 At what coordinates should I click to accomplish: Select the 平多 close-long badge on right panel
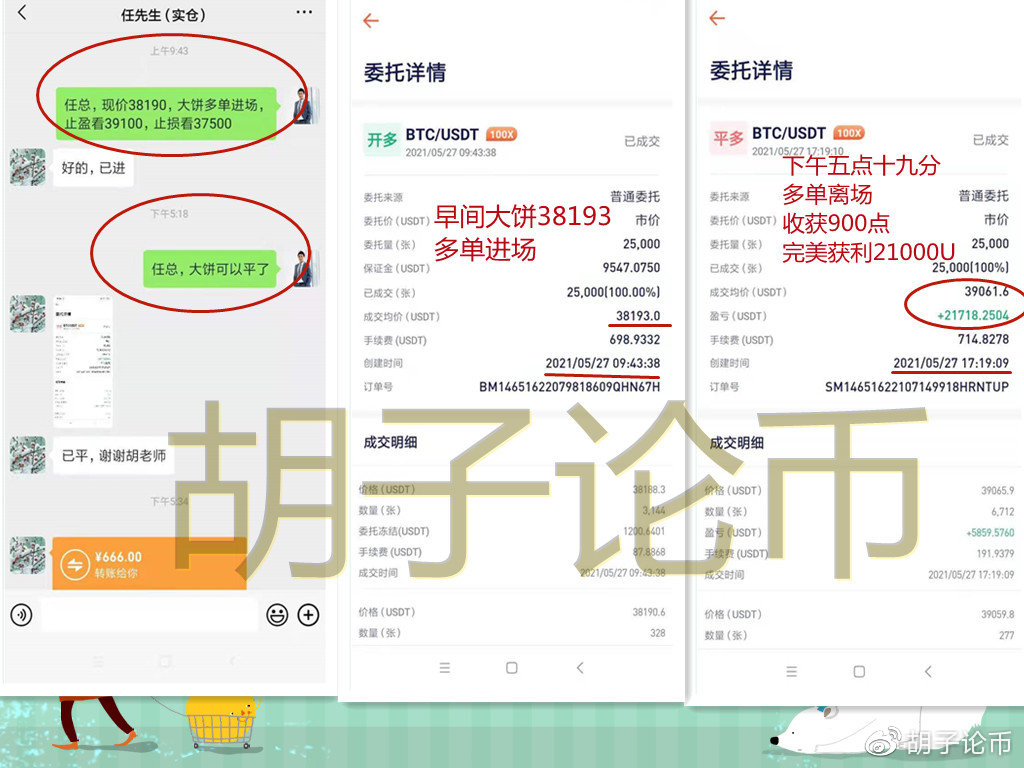[x=727, y=134]
